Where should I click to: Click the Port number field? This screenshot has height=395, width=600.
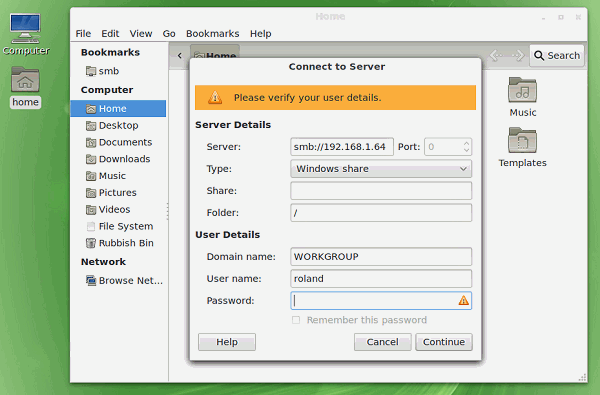pos(443,147)
